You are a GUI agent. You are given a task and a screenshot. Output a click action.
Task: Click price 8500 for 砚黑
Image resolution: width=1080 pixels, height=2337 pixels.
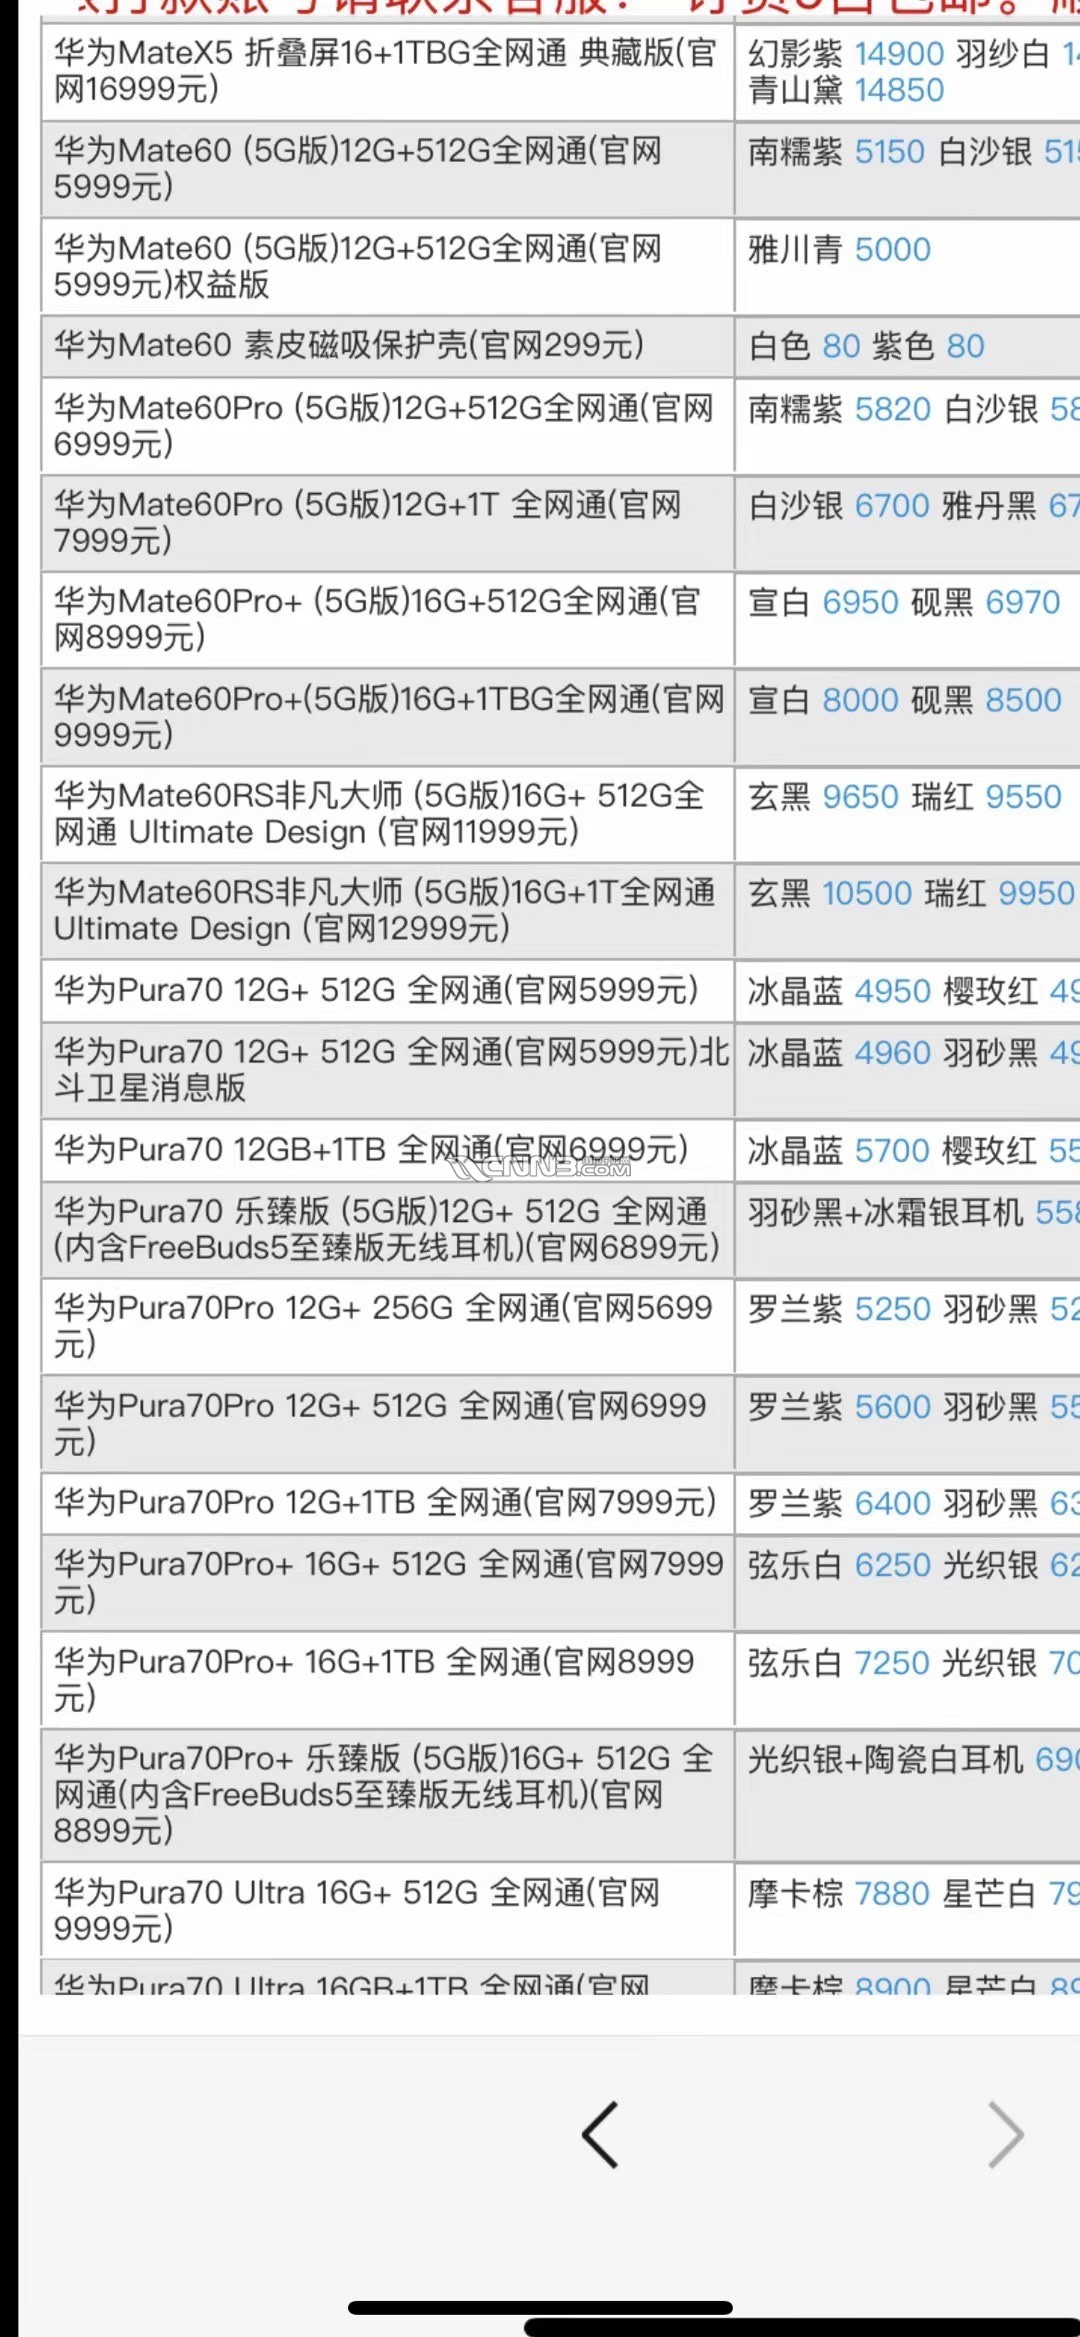click(1024, 700)
